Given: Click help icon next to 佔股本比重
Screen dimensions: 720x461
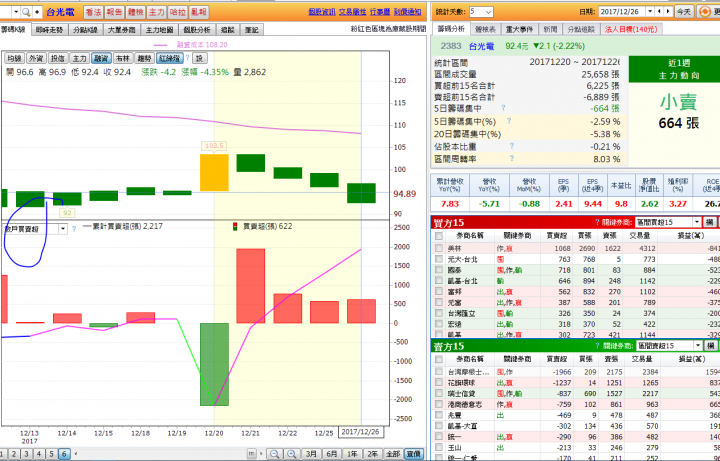Looking at the screenshot, I should tap(512, 146).
